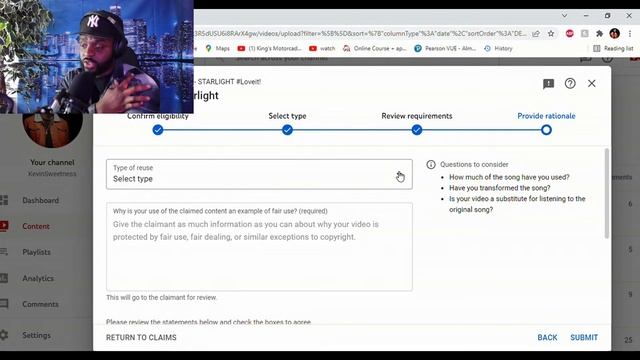Open Analytics in the Studio sidebar
This screenshot has height=360, width=640.
pos(38,278)
